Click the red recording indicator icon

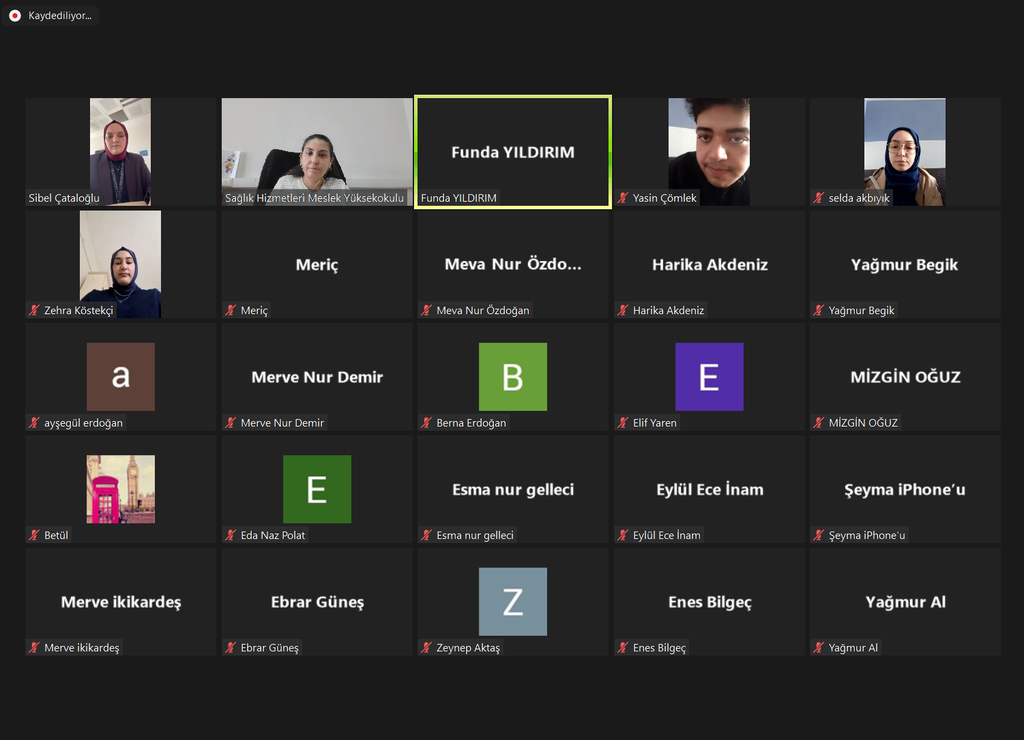click(15, 16)
